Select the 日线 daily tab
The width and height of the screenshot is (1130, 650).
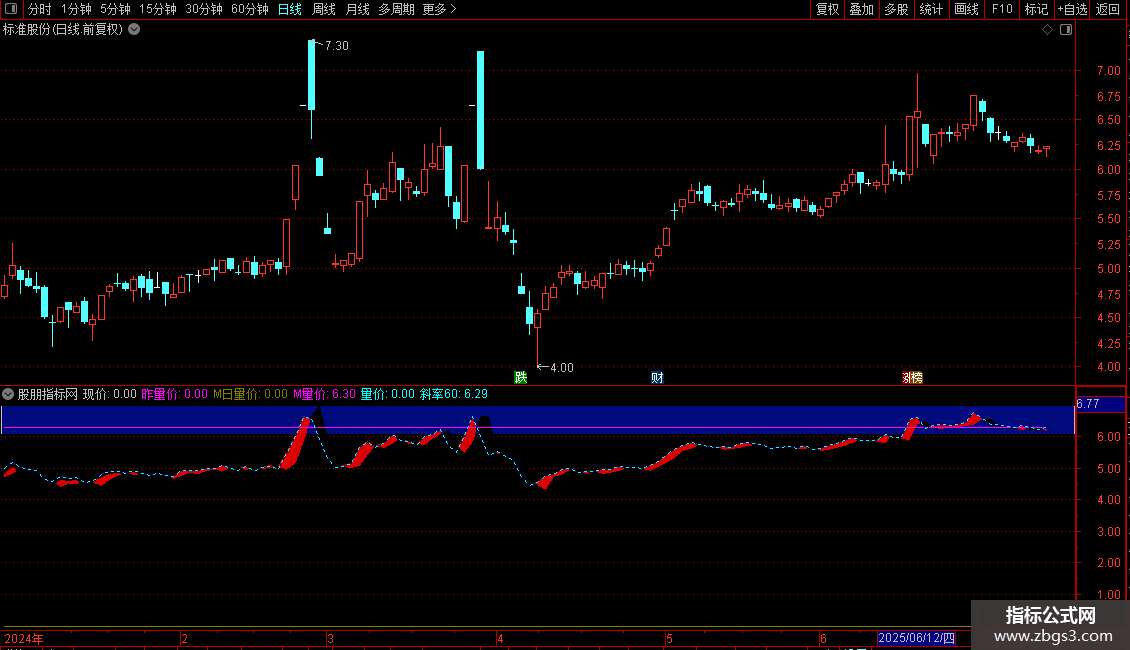[x=290, y=9]
